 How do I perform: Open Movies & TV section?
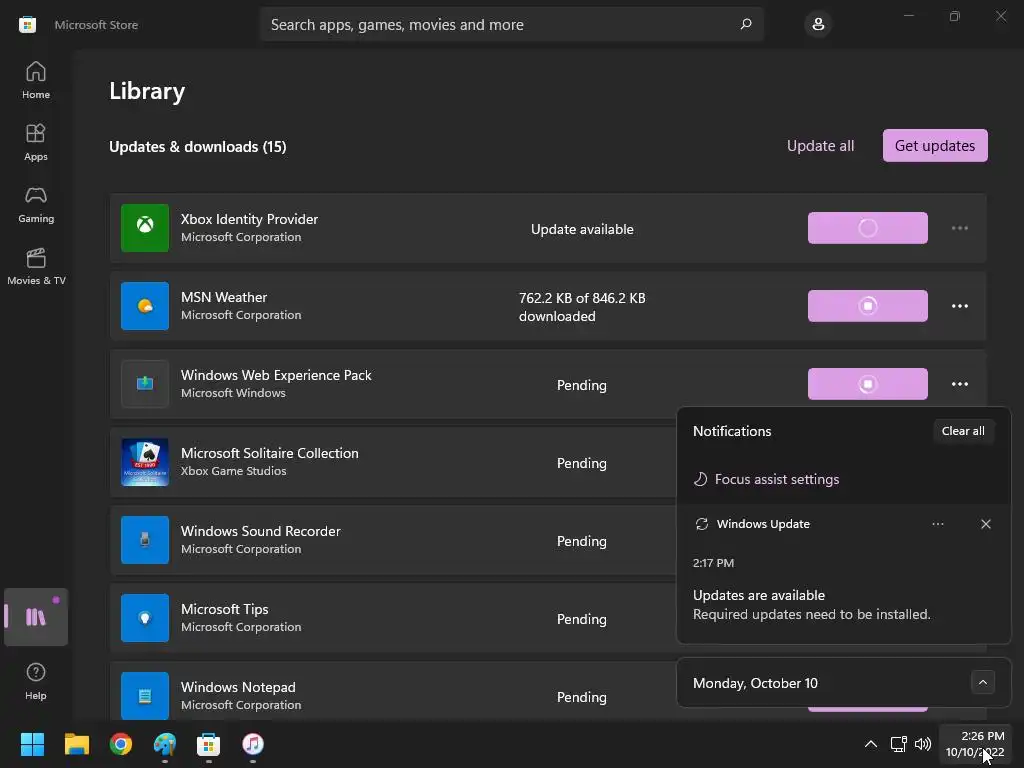tap(36, 266)
